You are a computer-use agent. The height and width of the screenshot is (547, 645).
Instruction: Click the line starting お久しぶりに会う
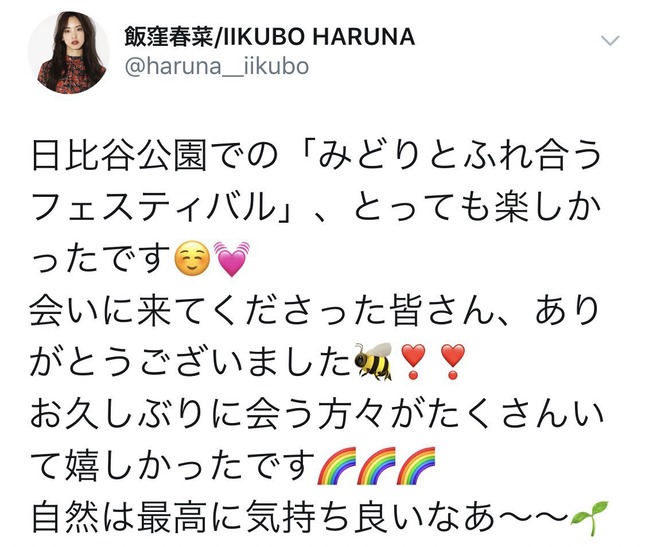point(317,414)
